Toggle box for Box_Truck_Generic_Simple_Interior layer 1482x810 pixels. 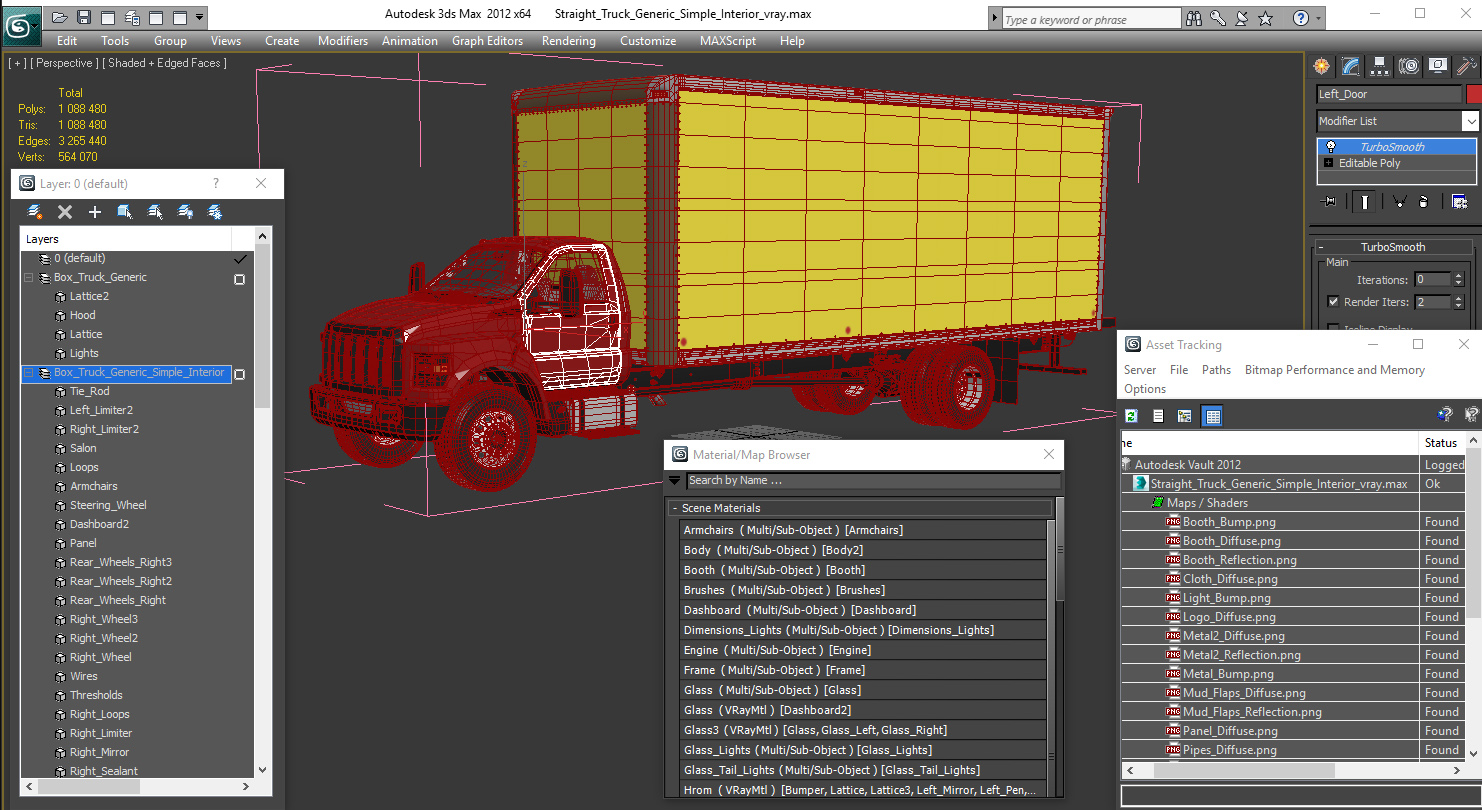pos(239,374)
